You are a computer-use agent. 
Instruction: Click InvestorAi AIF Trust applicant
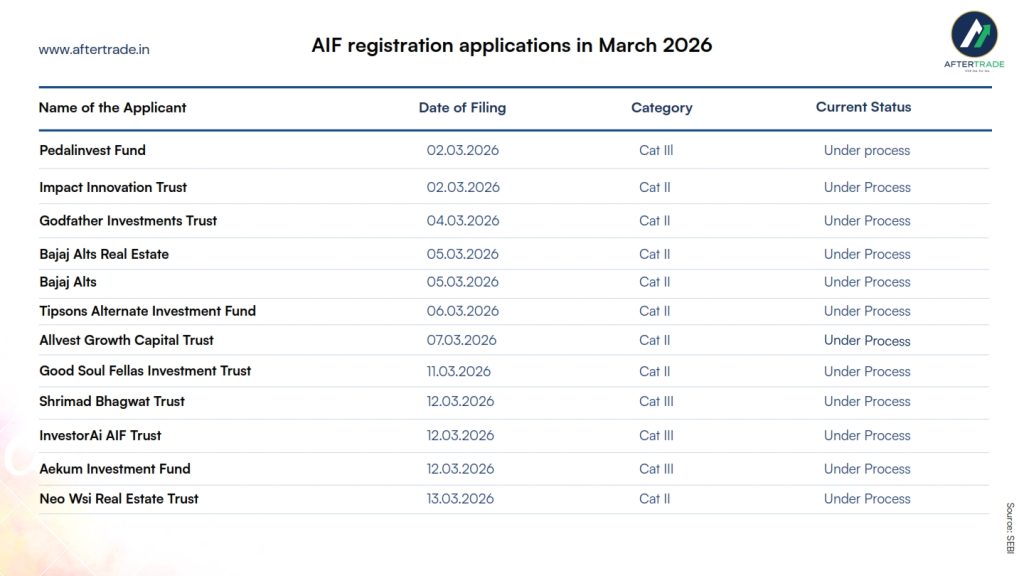tap(100, 436)
